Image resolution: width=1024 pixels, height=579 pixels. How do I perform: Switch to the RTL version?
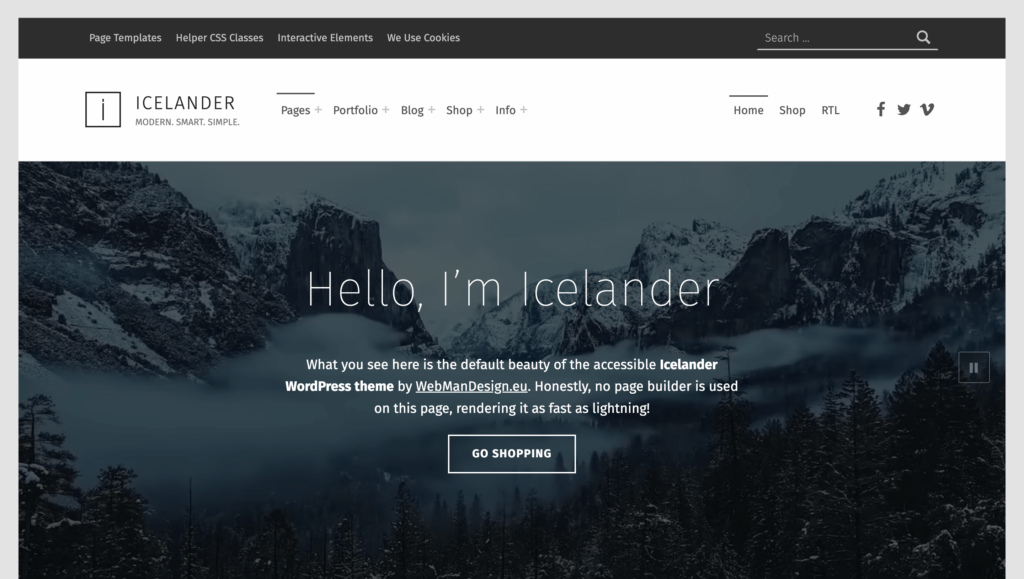(x=830, y=110)
